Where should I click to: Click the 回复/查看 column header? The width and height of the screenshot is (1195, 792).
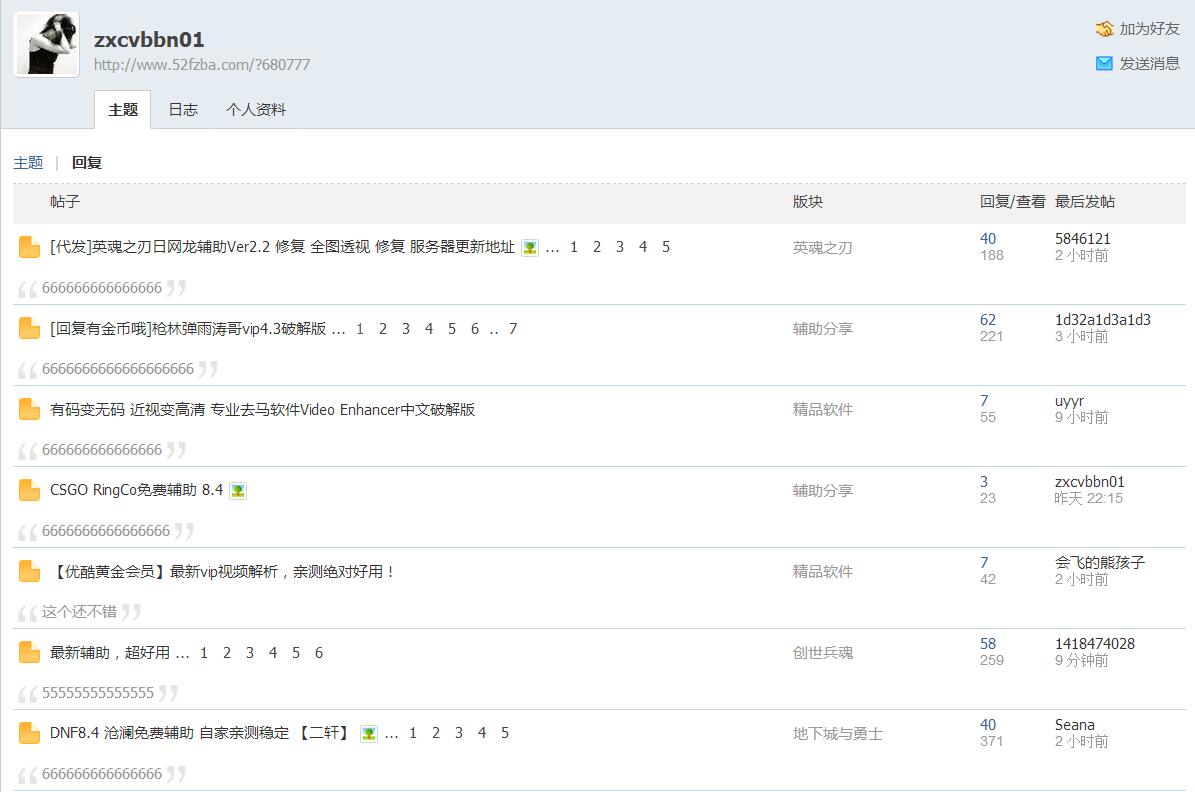tap(1012, 201)
